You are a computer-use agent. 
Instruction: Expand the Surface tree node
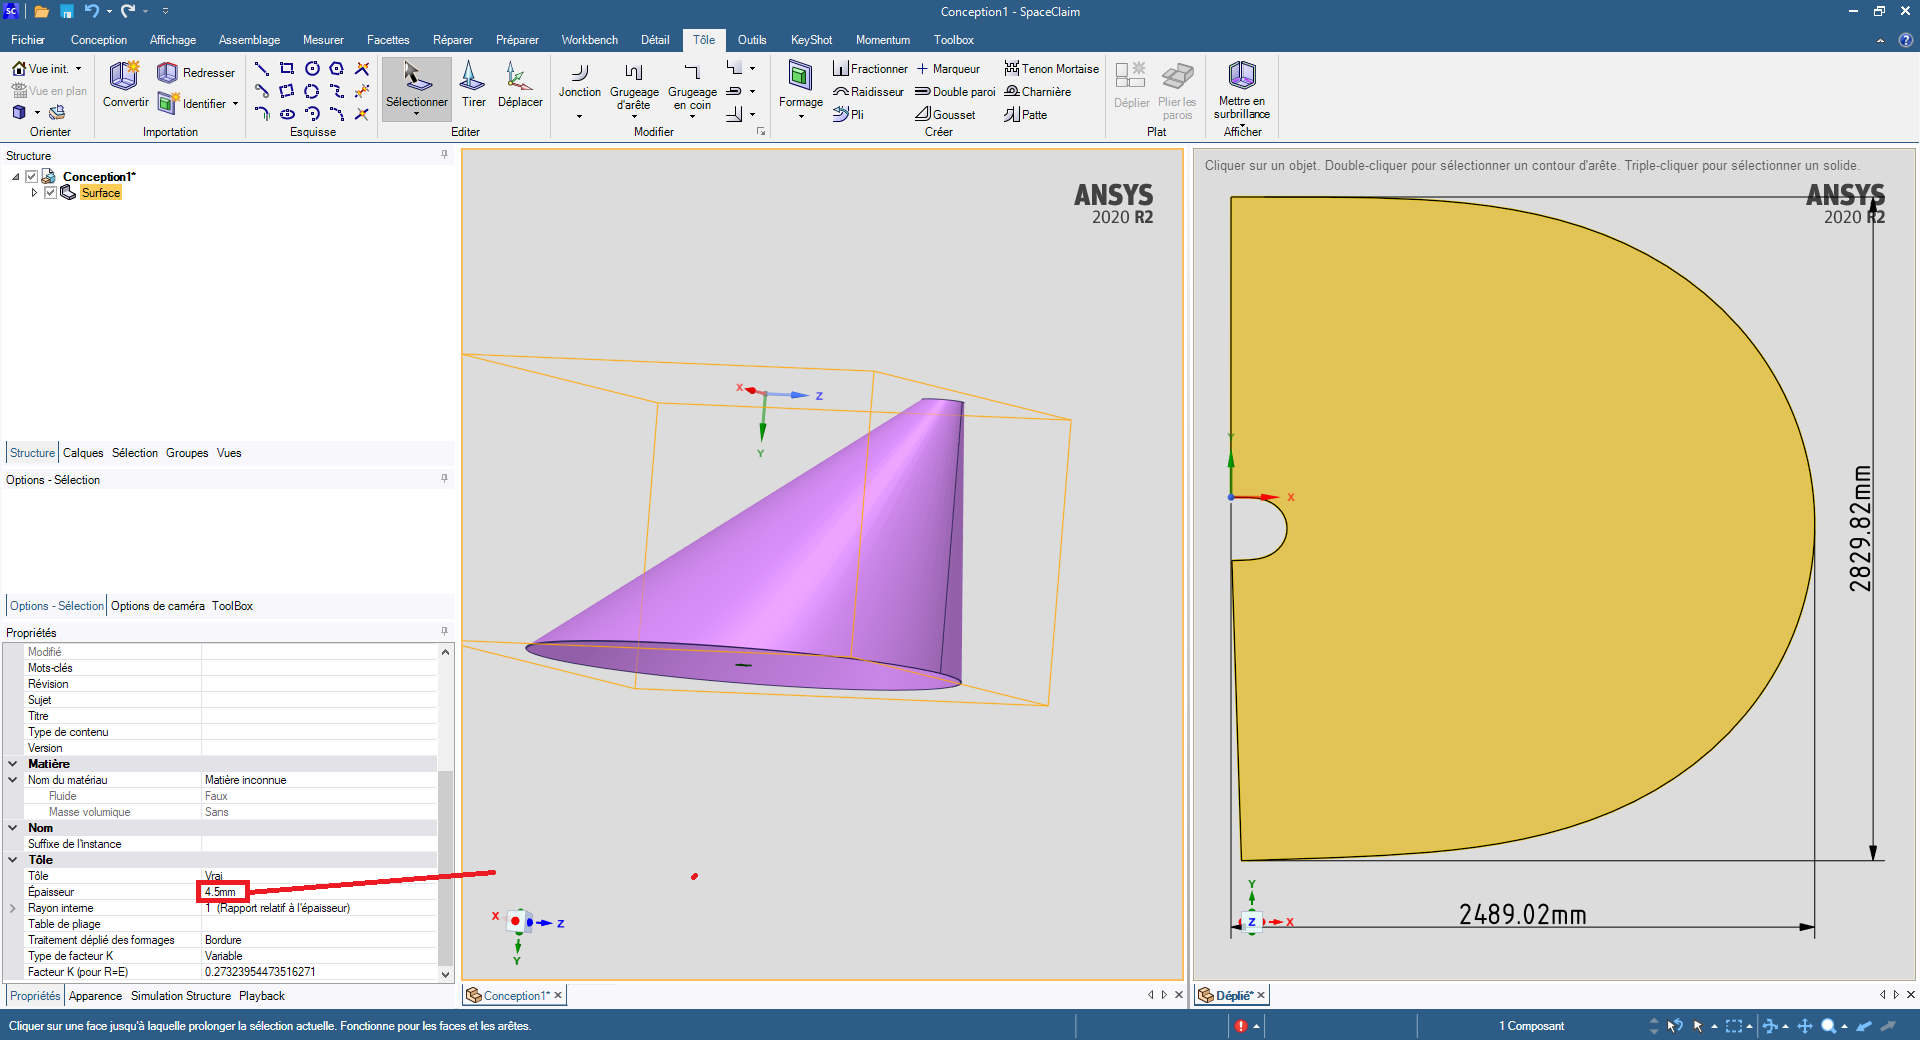coord(35,193)
